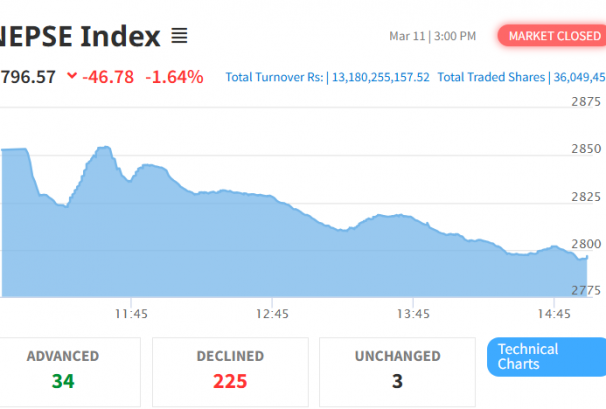Click the -46.78 point change value
This screenshot has width=606, height=409.
[110, 76]
